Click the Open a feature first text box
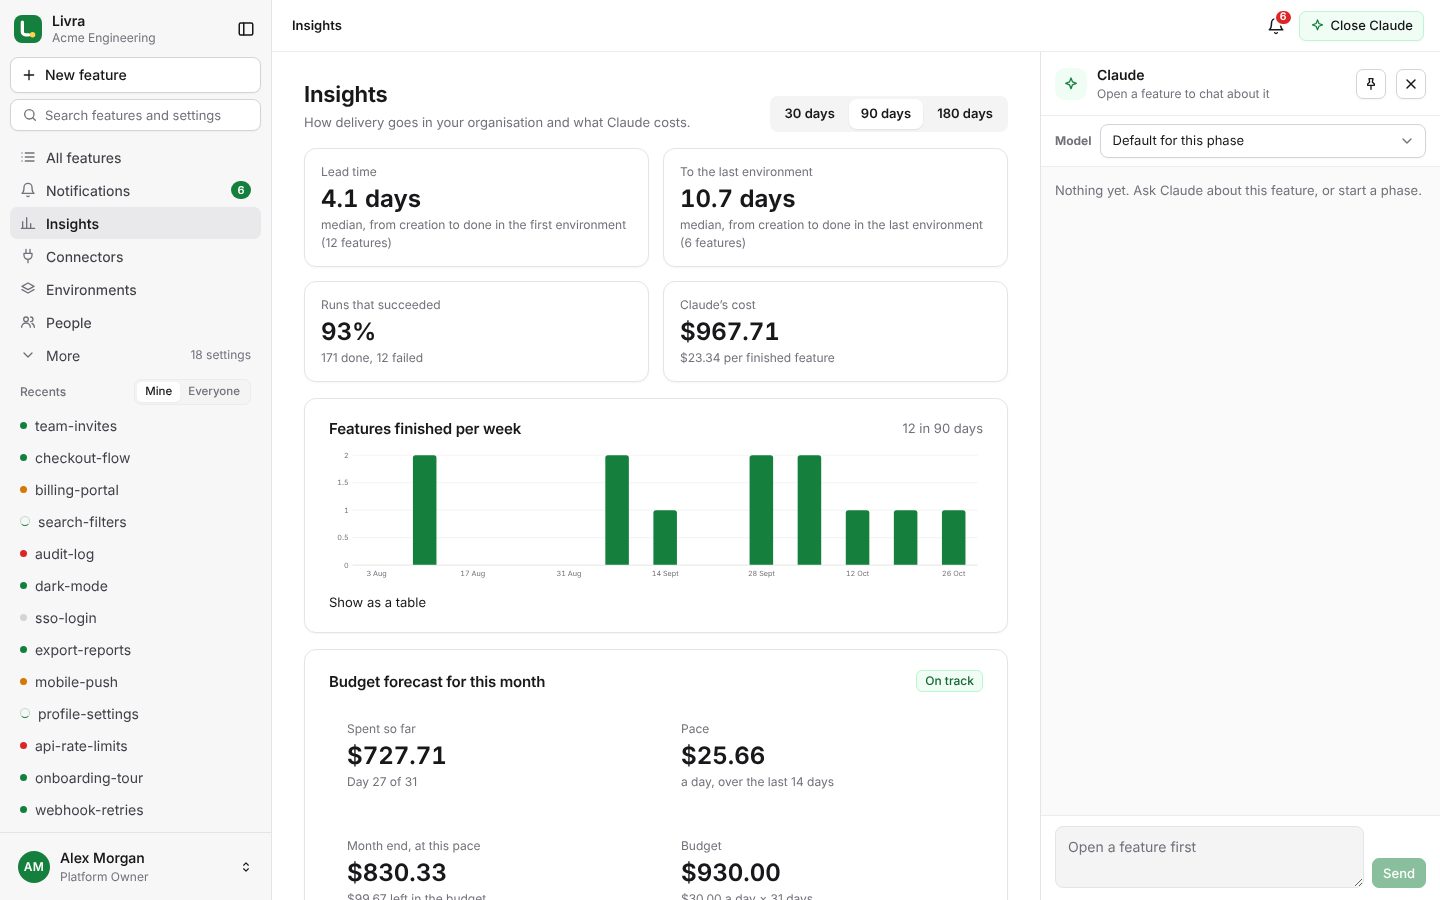This screenshot has width=1440, height=900. pos(1209,857)
